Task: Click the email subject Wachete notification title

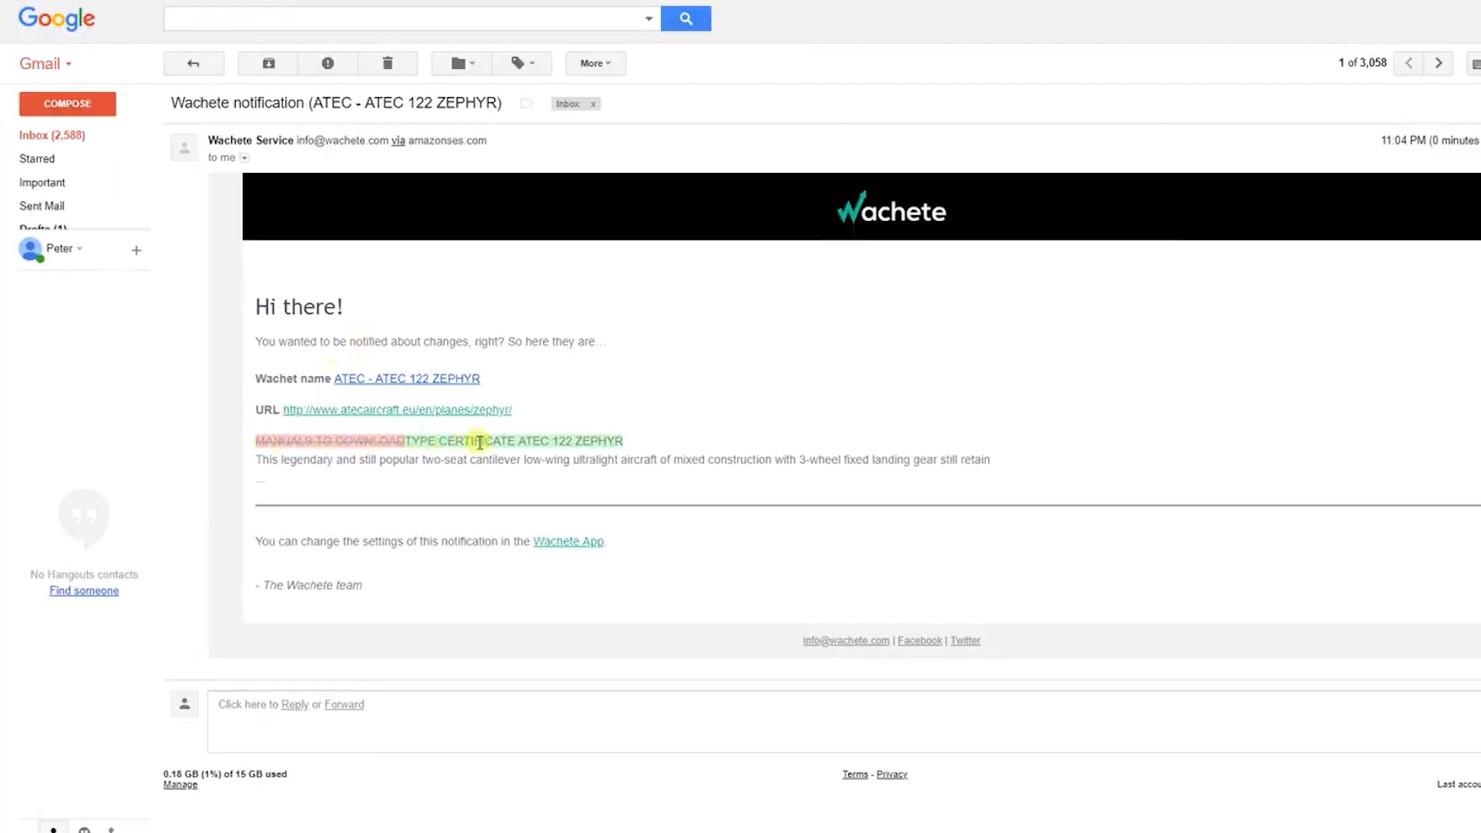Action: point(336,103)
